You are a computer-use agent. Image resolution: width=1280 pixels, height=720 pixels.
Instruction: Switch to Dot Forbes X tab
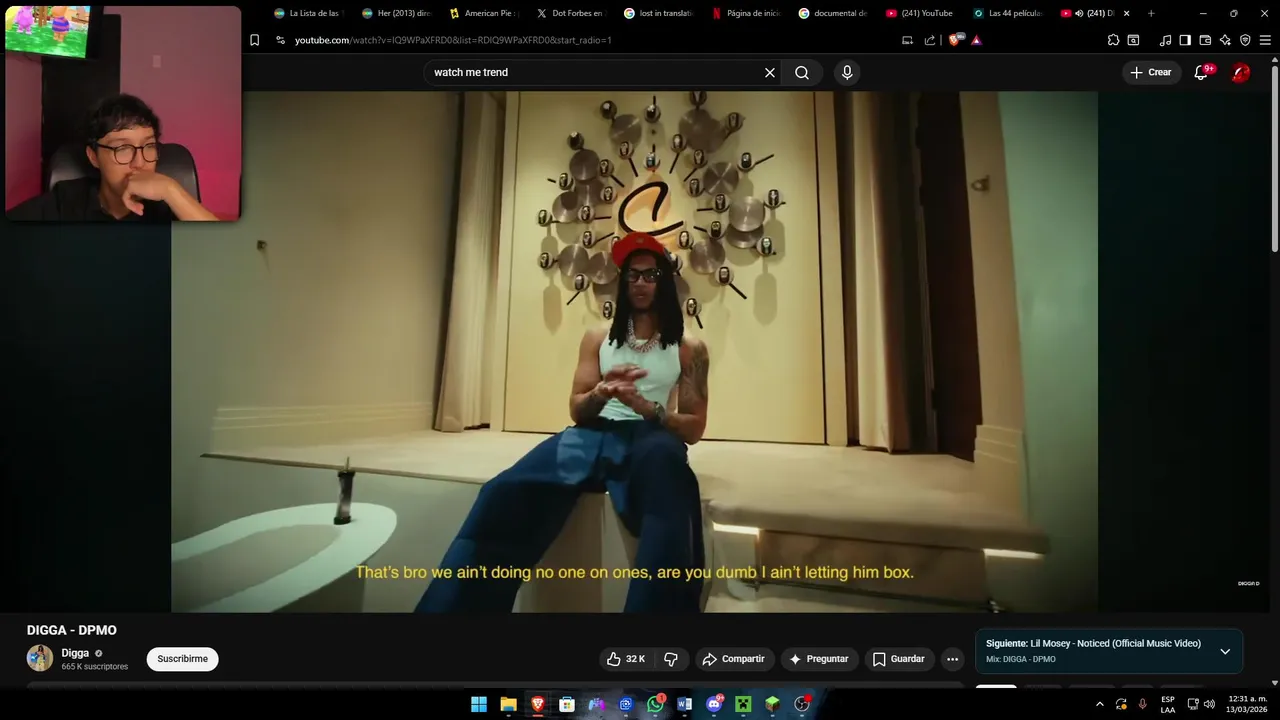[570, 13]
